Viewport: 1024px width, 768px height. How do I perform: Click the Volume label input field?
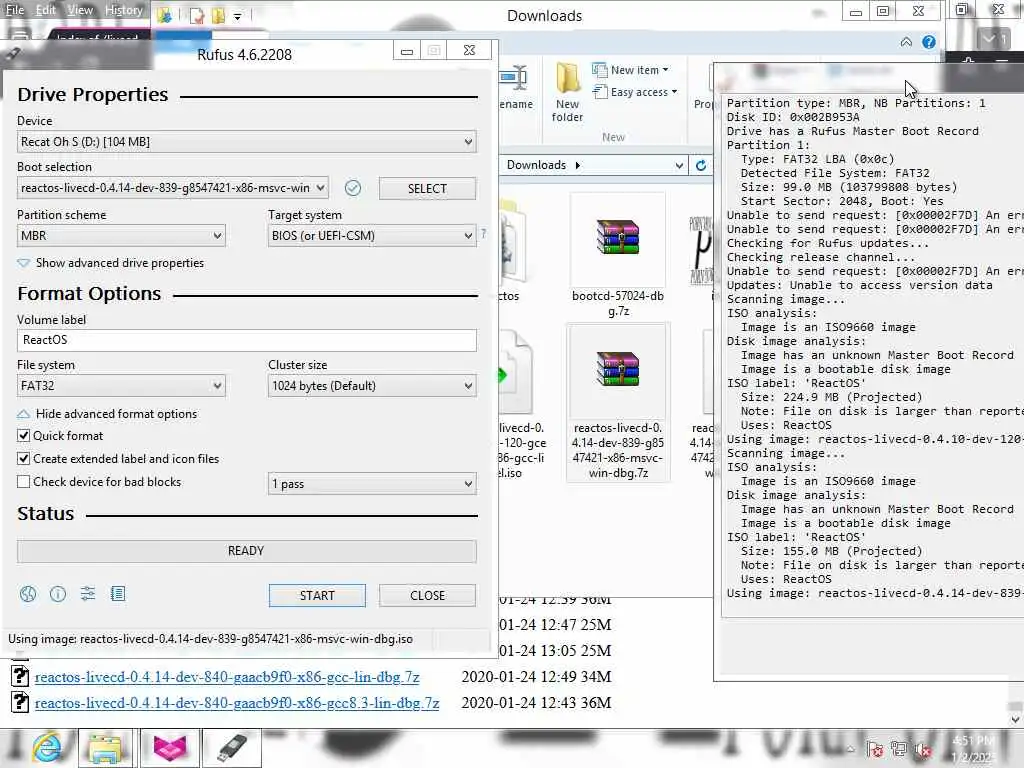tap(247, 340)
